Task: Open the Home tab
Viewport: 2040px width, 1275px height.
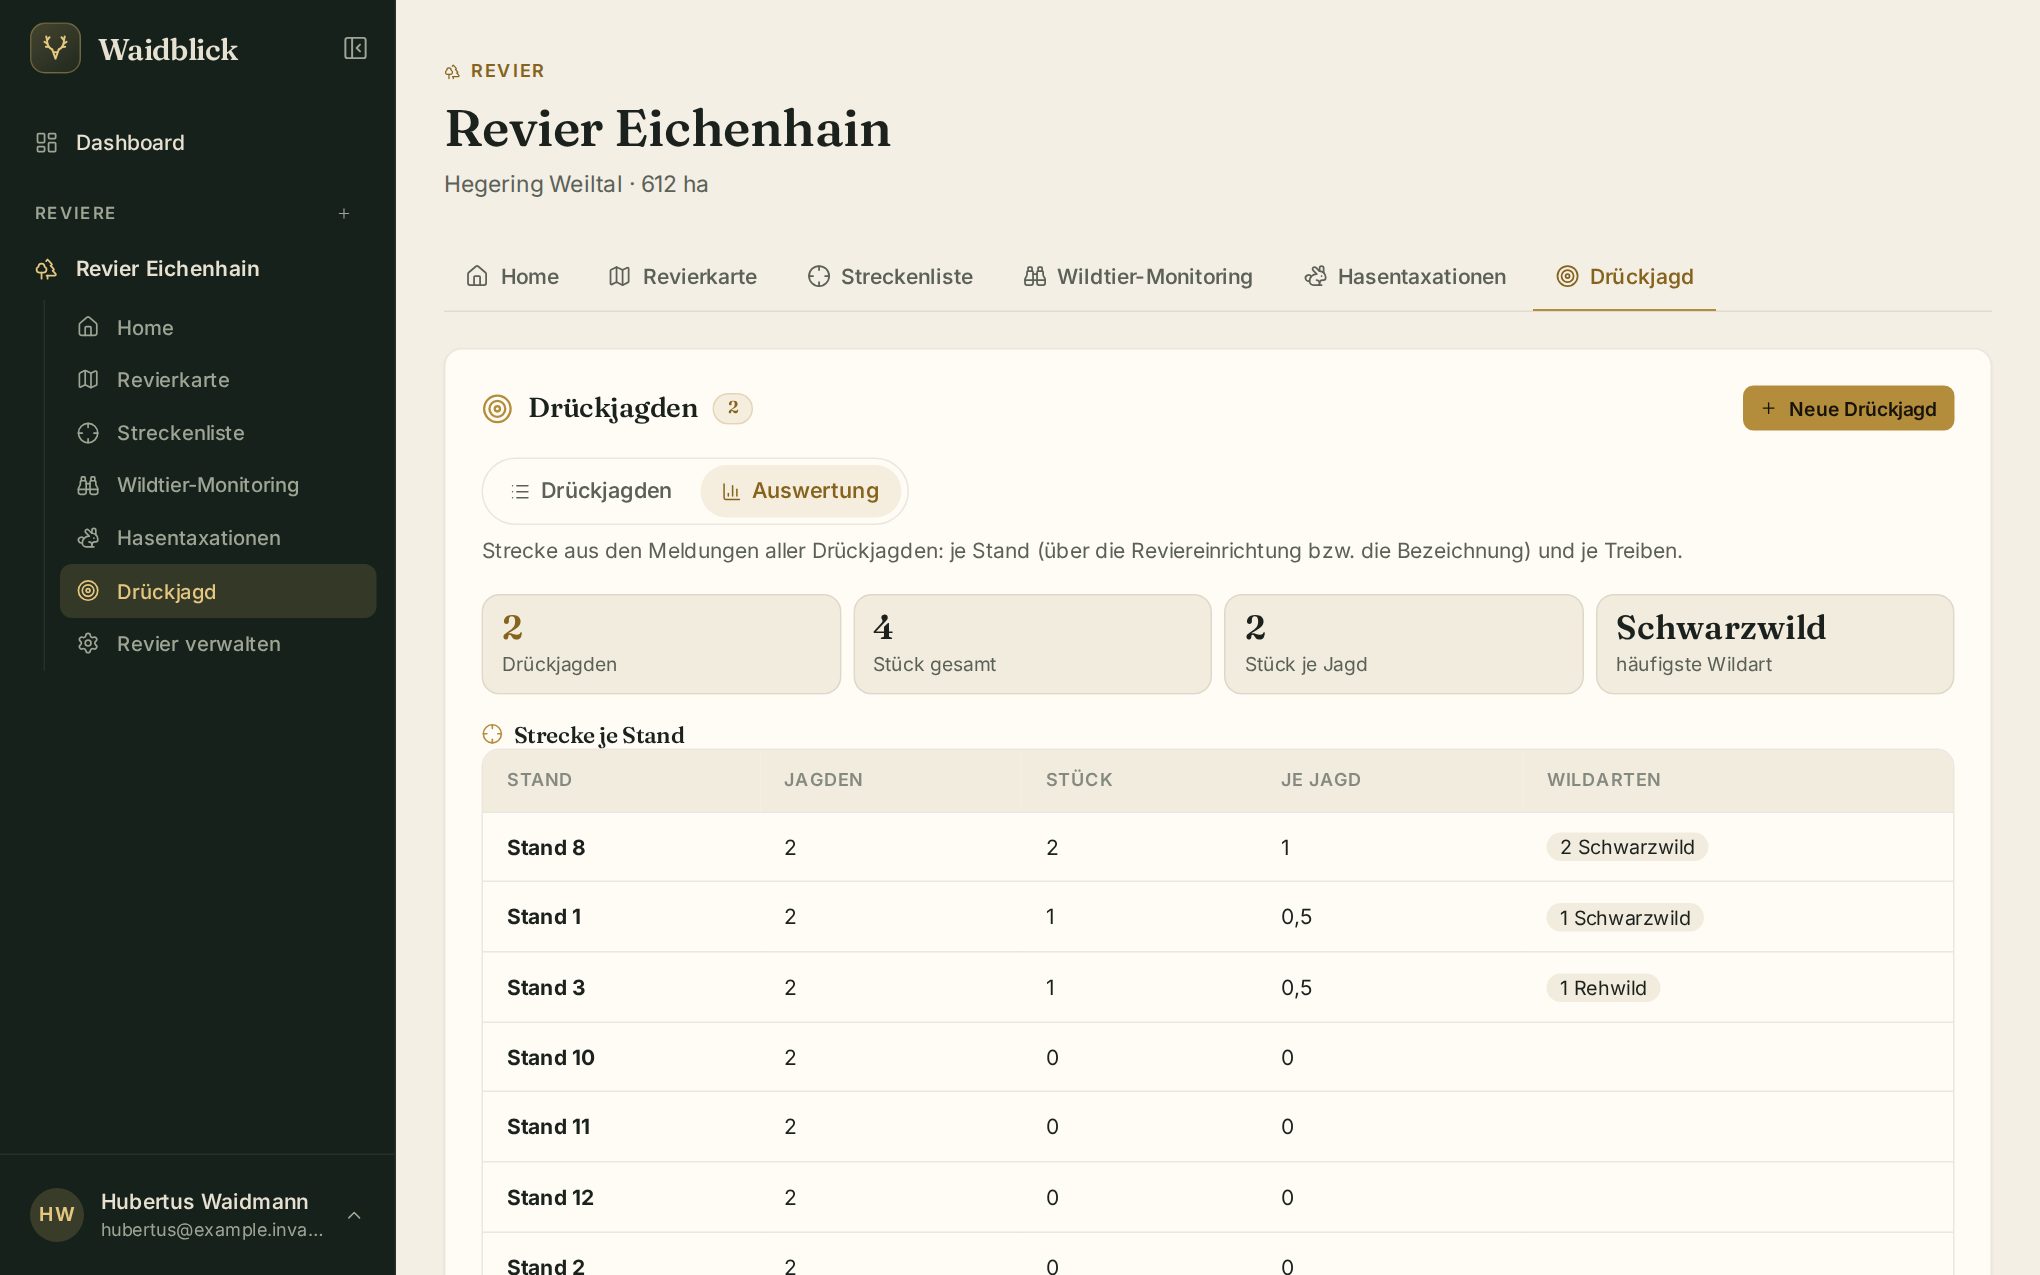Action: tap(513, 276)
